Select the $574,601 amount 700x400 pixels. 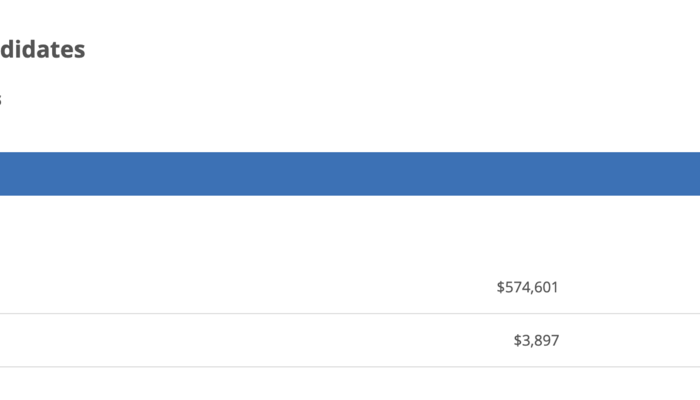[527, 287]
